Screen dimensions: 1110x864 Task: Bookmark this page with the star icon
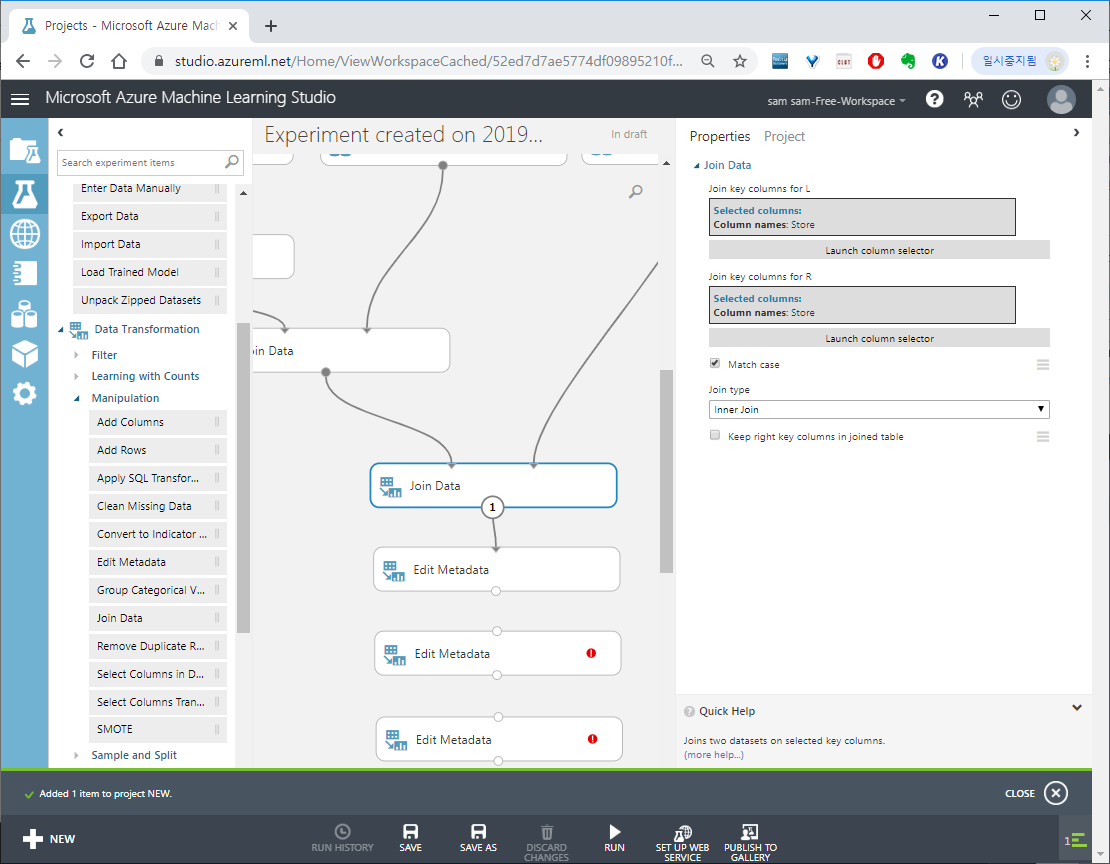[740, 61]
